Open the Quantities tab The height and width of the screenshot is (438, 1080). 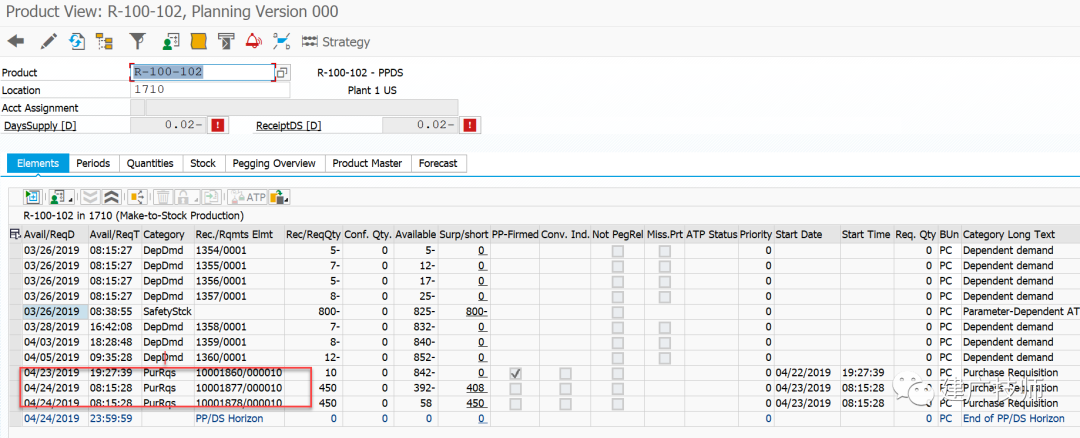coord(151,163)
